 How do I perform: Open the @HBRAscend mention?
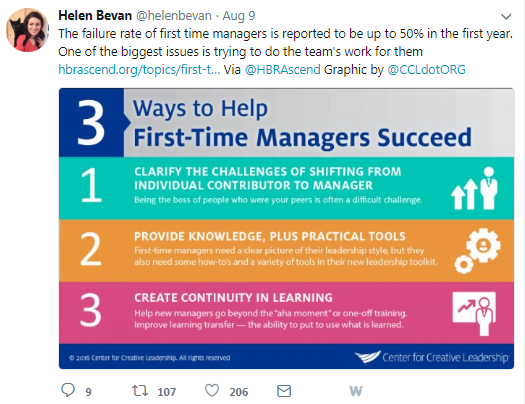click(x=283, y=70)
